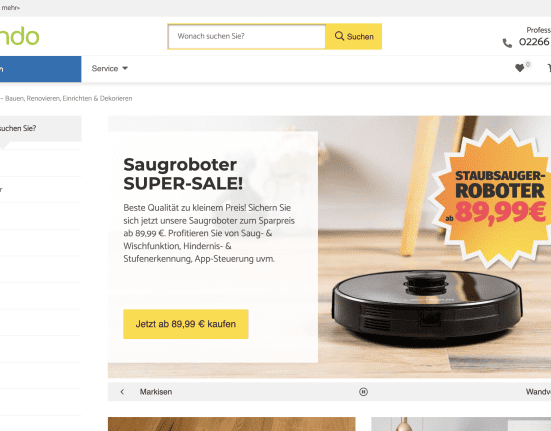Open the wishlist heart icon
The width and height of the screenshot is (551, 431).
pyautogui.click(x=520, y=68)
